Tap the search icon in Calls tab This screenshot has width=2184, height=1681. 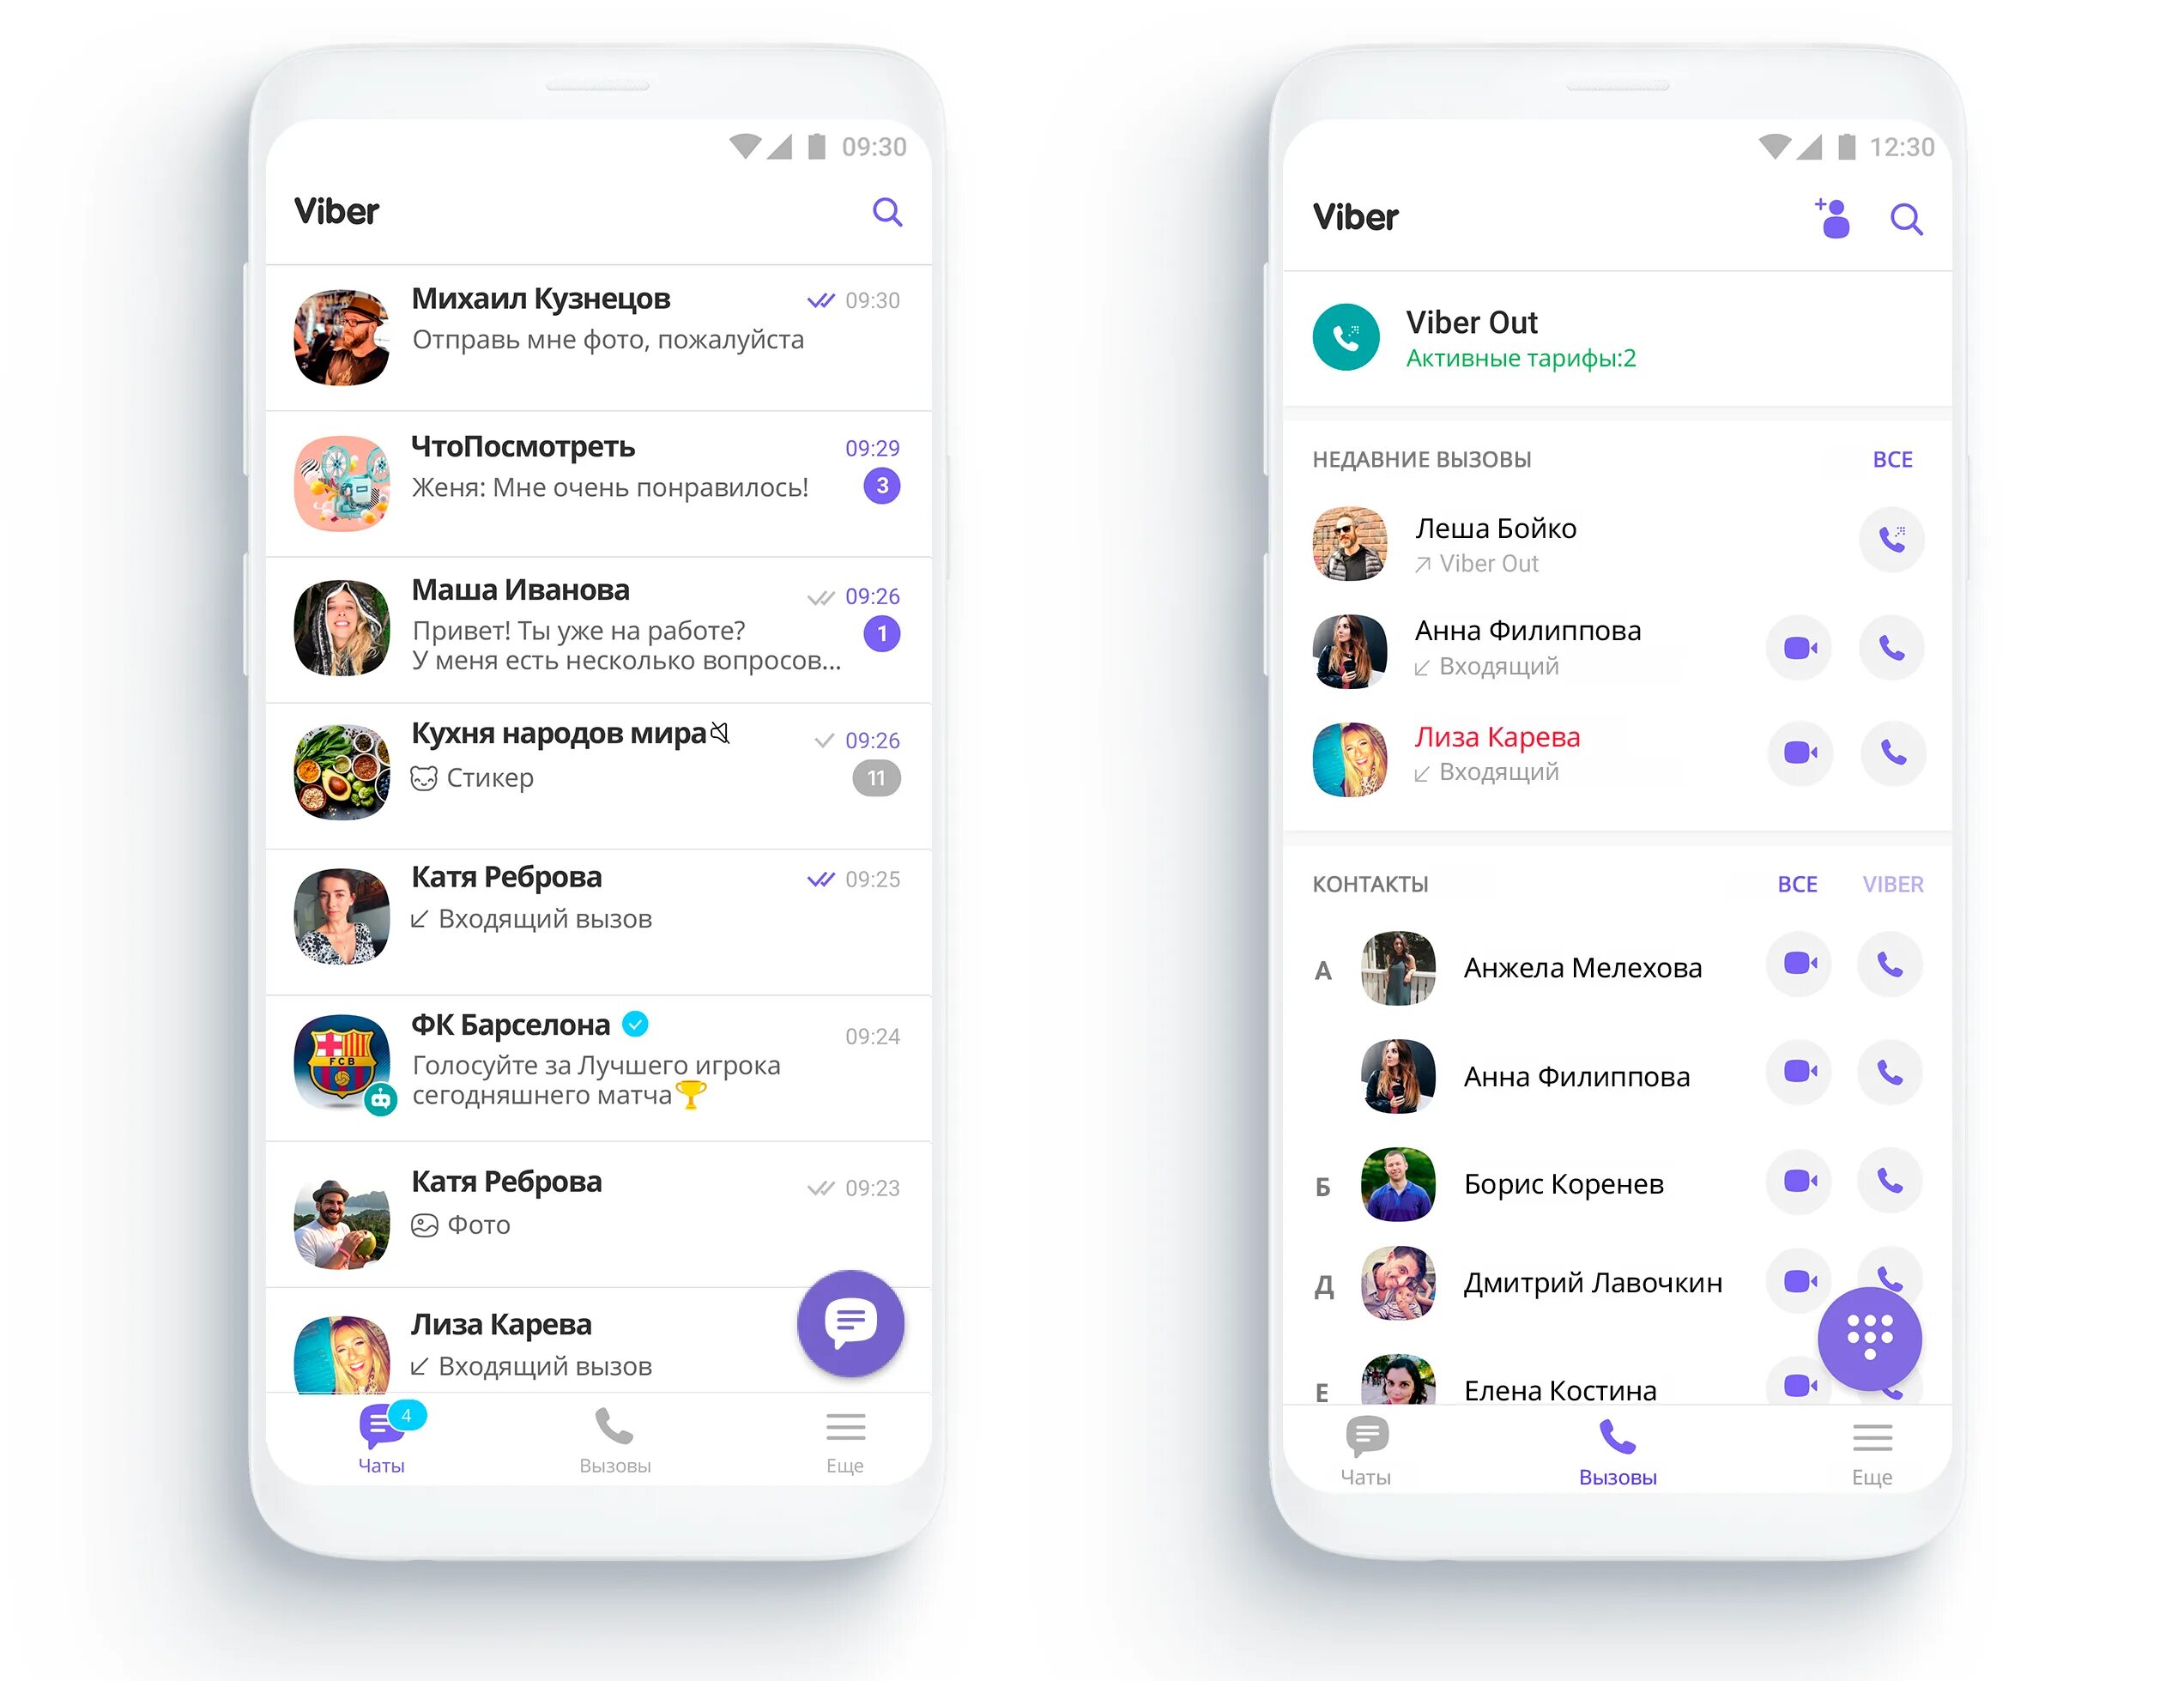(1905, 221)
